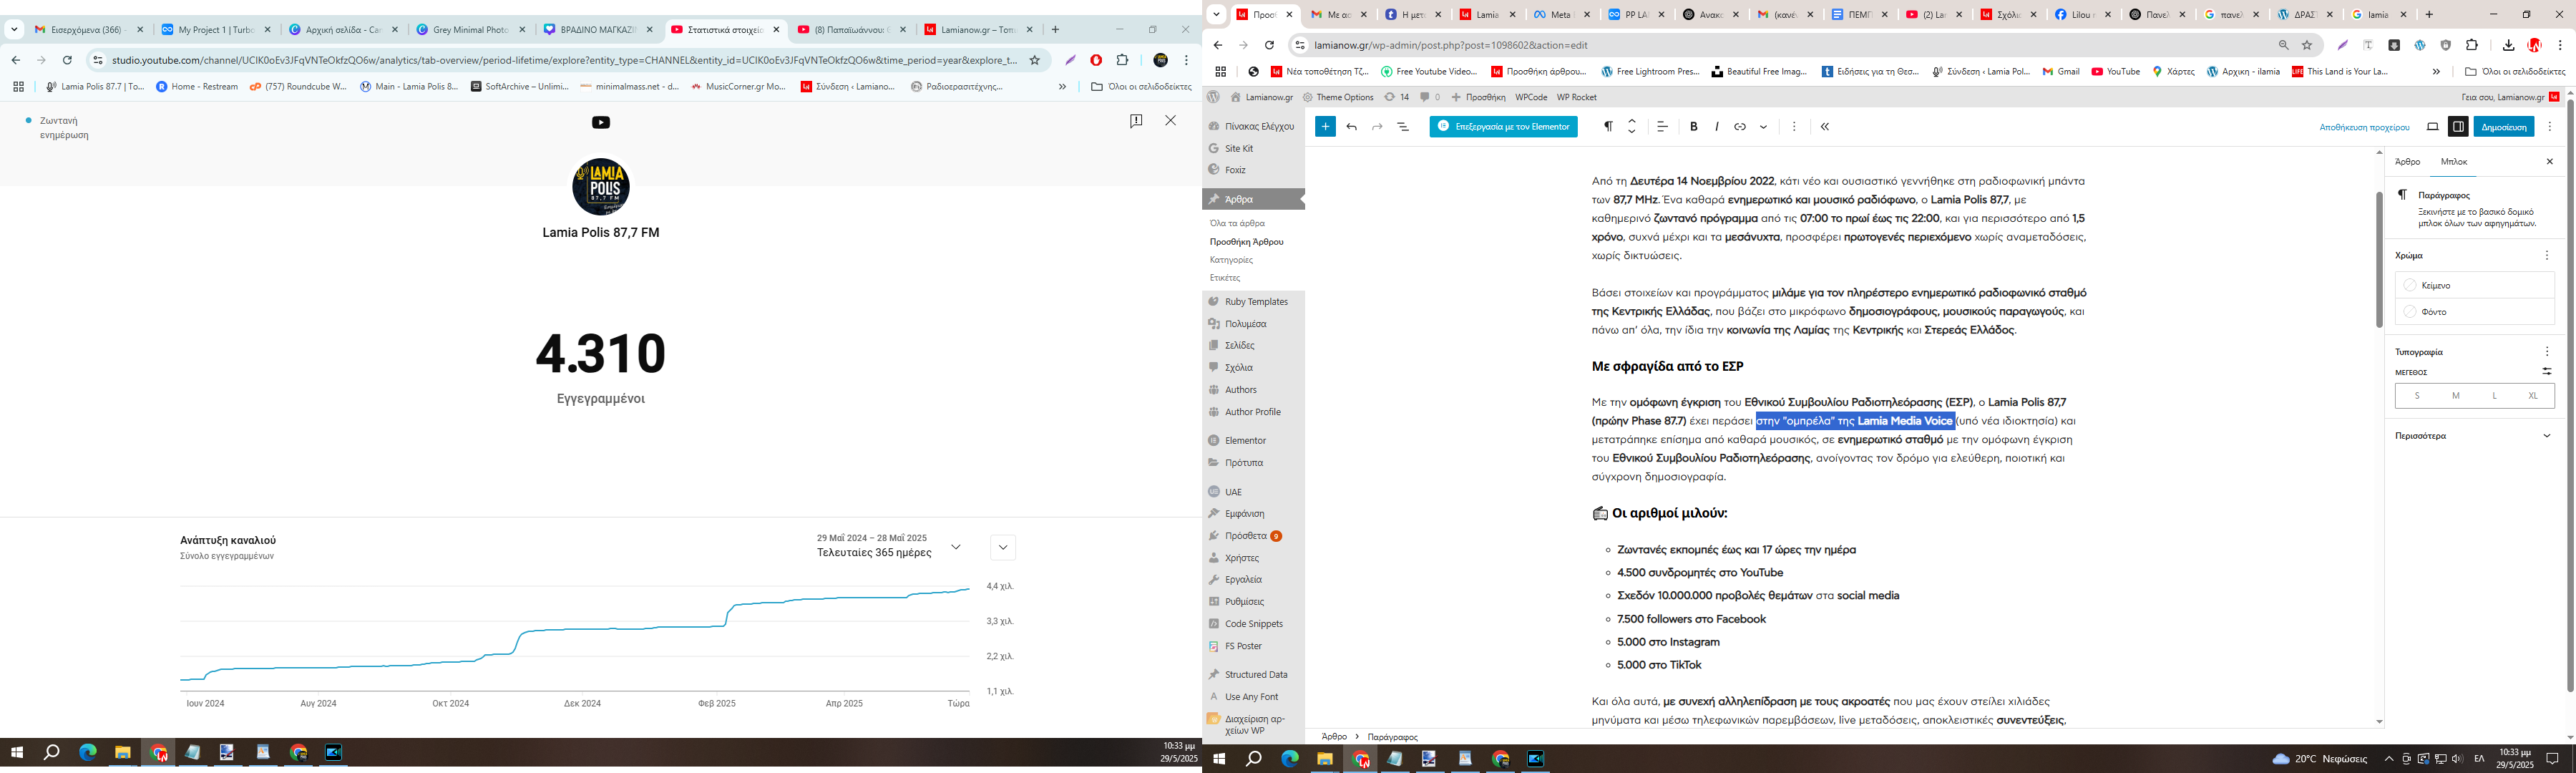Toggle bold formatting in the toolbar

tap(1693, 127)
